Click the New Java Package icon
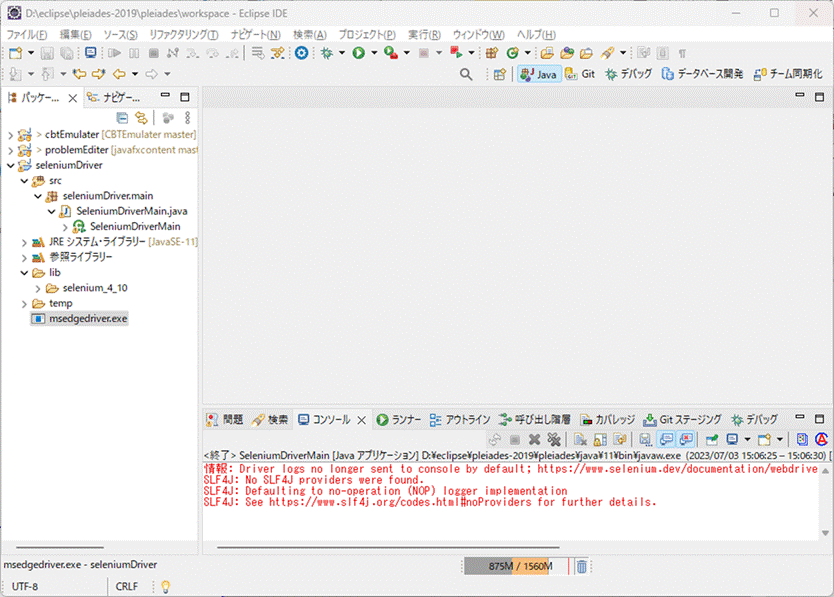The width and height of the screenshot is (834, 597). pos(492,53)
